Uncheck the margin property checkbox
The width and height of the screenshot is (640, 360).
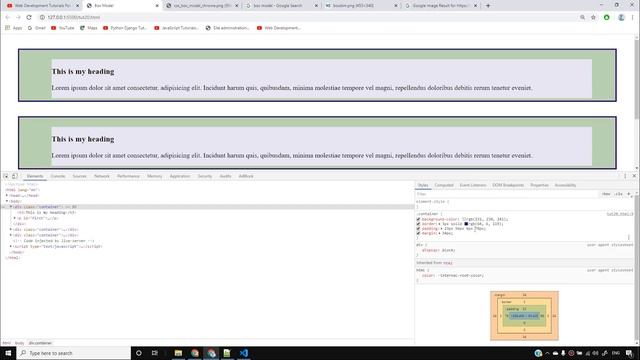click(418, 233)
